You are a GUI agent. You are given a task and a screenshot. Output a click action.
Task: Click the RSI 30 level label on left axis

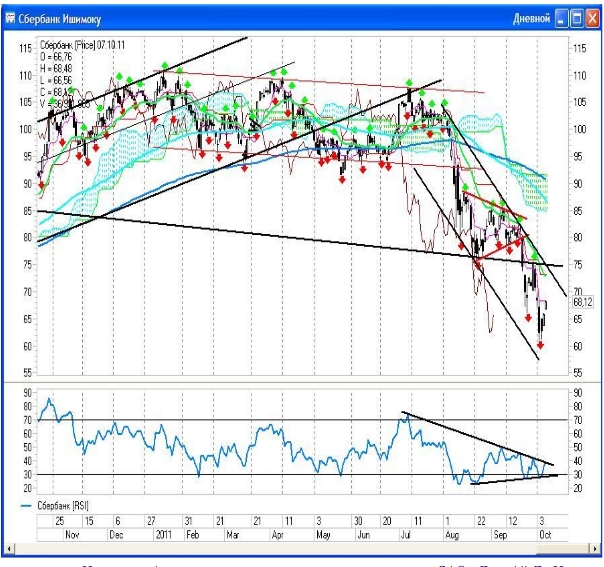(x=27, y=475)
